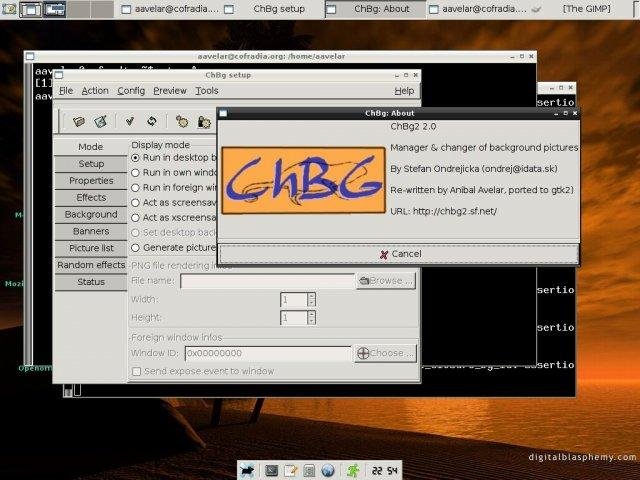Switch to the Banners tab
The width and height of the screenshot is (640, 480).
point(91,231)
